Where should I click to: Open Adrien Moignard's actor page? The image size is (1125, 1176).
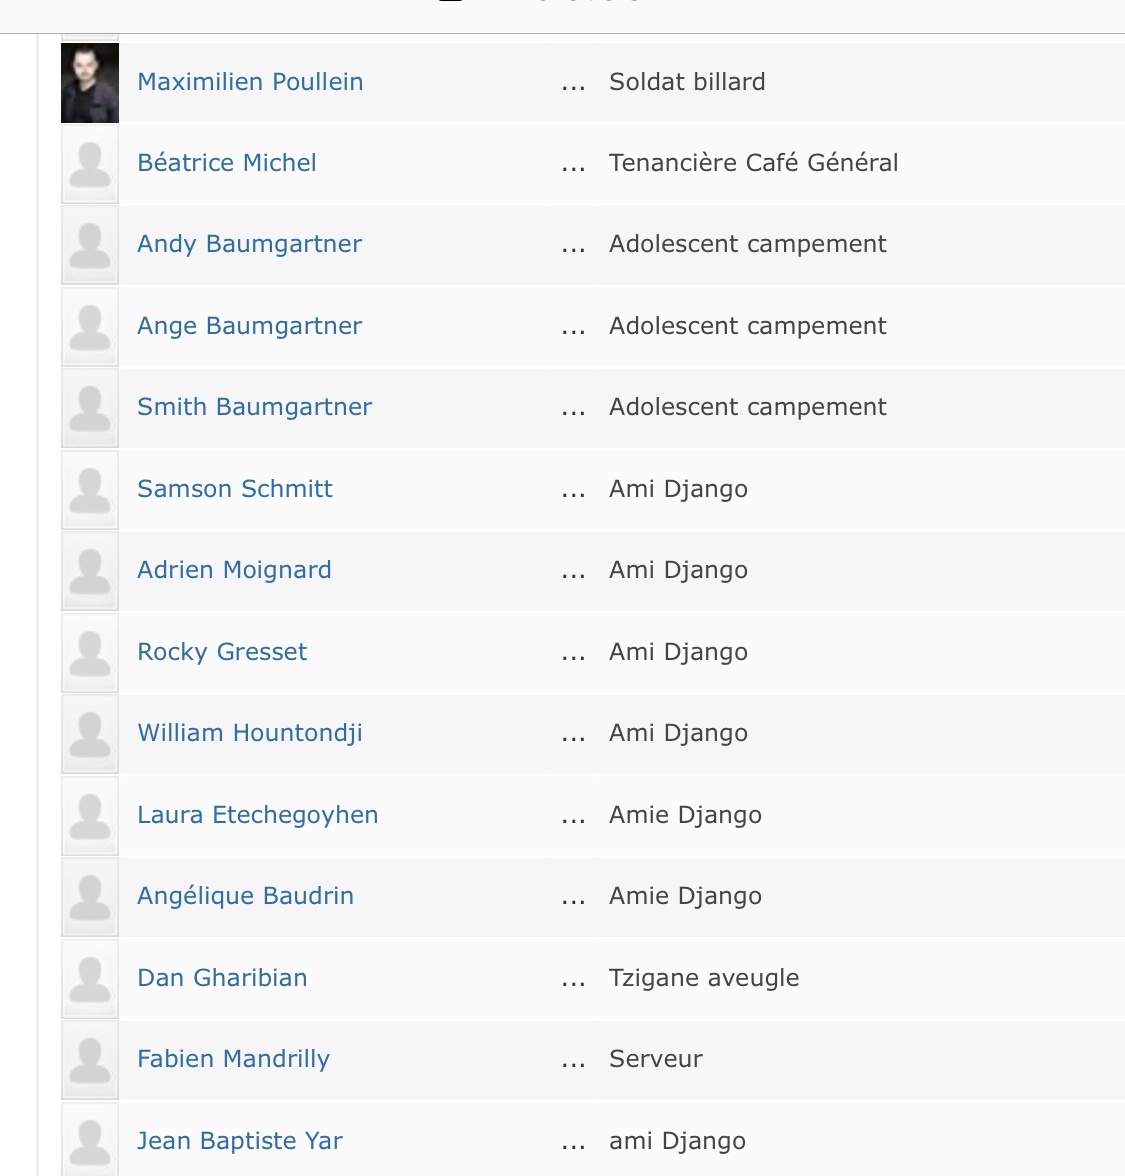(234, 570)
